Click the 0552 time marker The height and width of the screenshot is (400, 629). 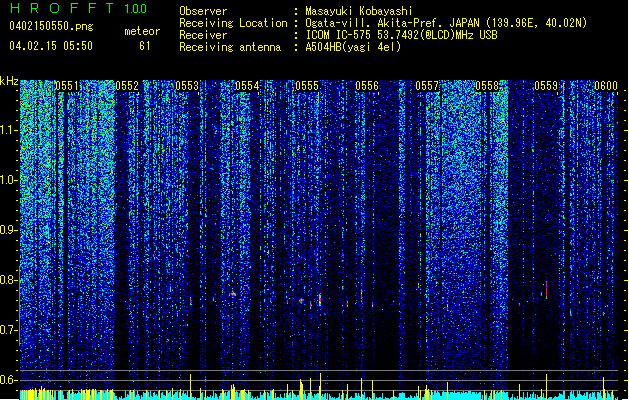pyautogui.click(x=127, y=86)
